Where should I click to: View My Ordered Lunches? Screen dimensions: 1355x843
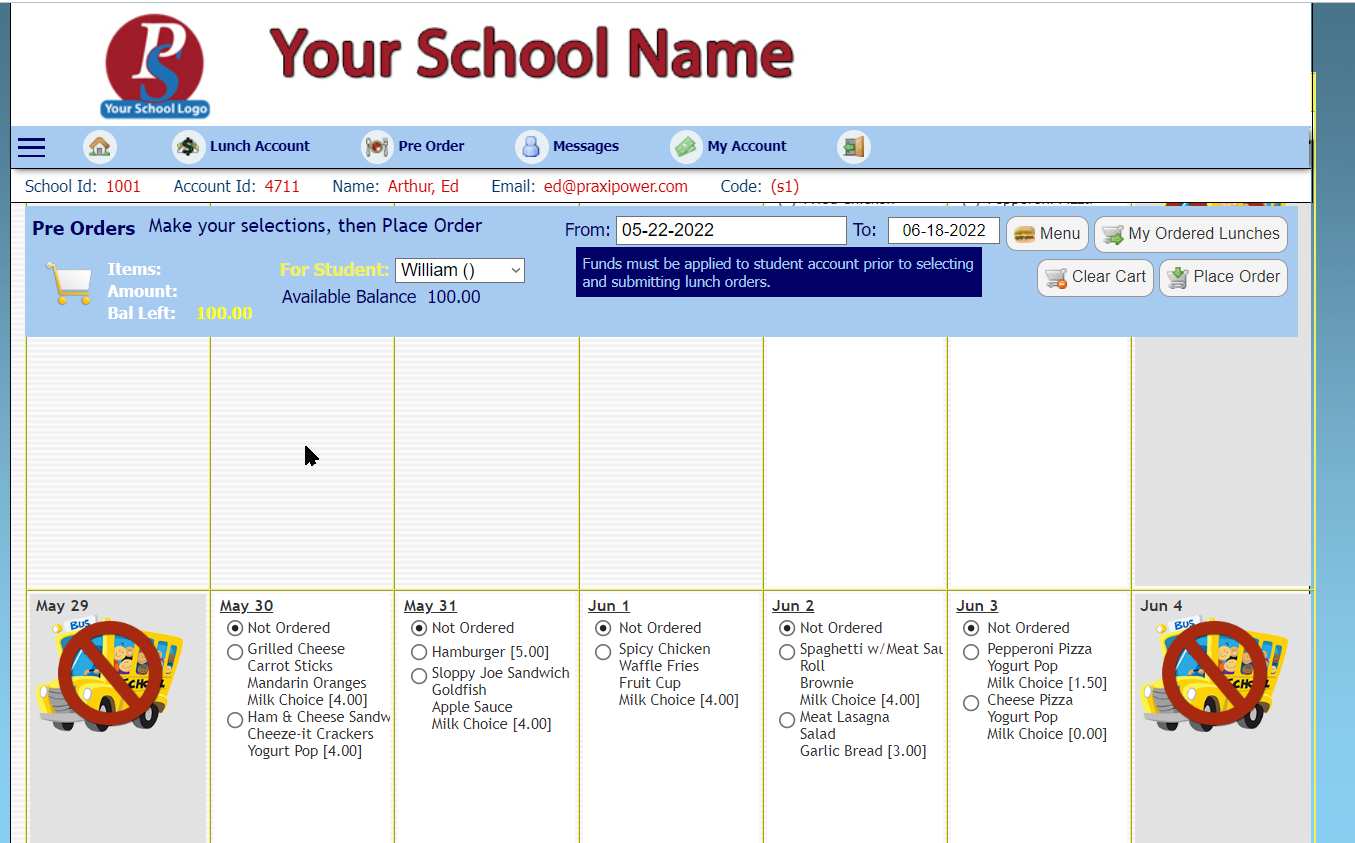1191,234
